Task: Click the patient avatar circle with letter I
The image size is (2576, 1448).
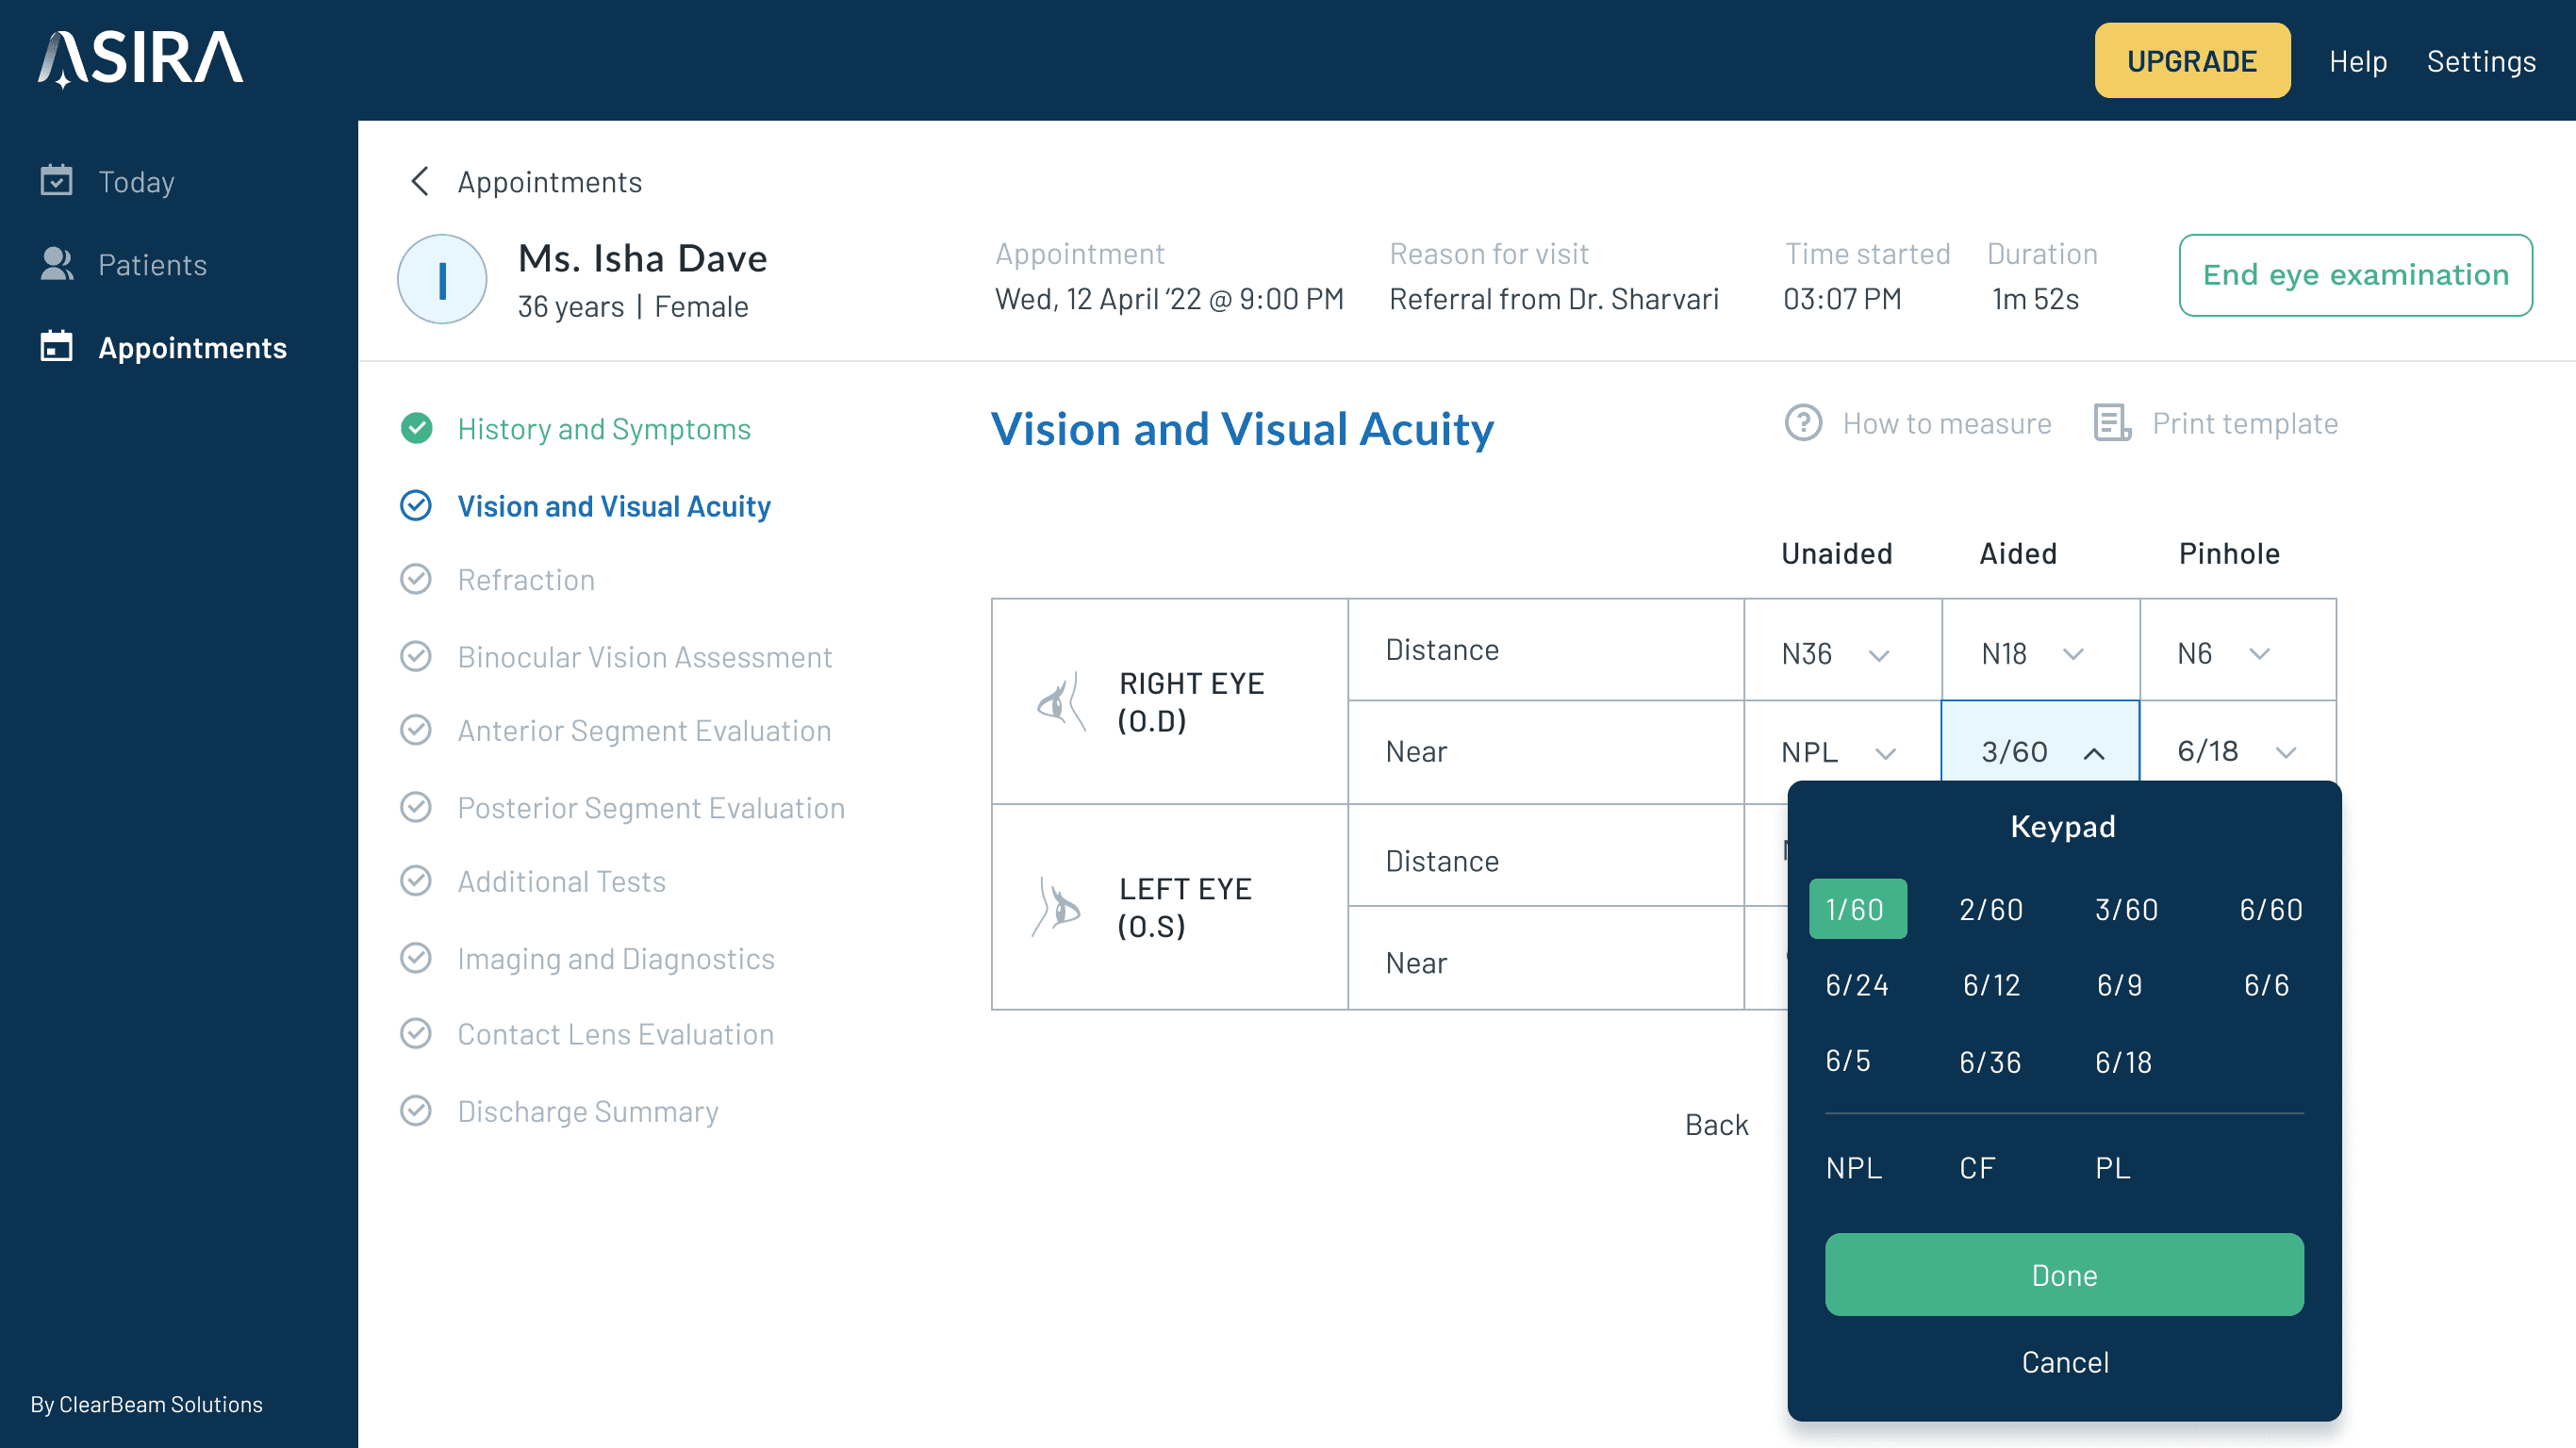Action: click(x=442, y=279)
